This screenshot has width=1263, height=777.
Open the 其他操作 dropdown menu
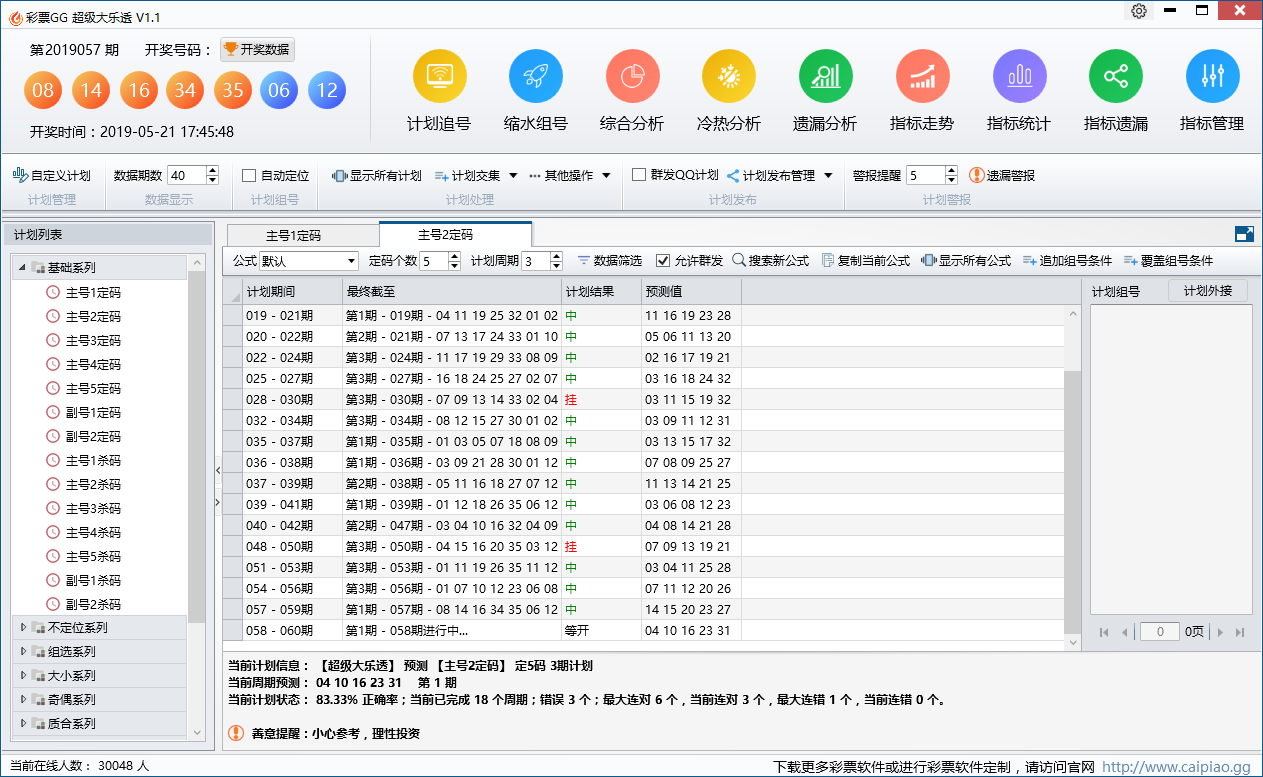pos(570,175)
